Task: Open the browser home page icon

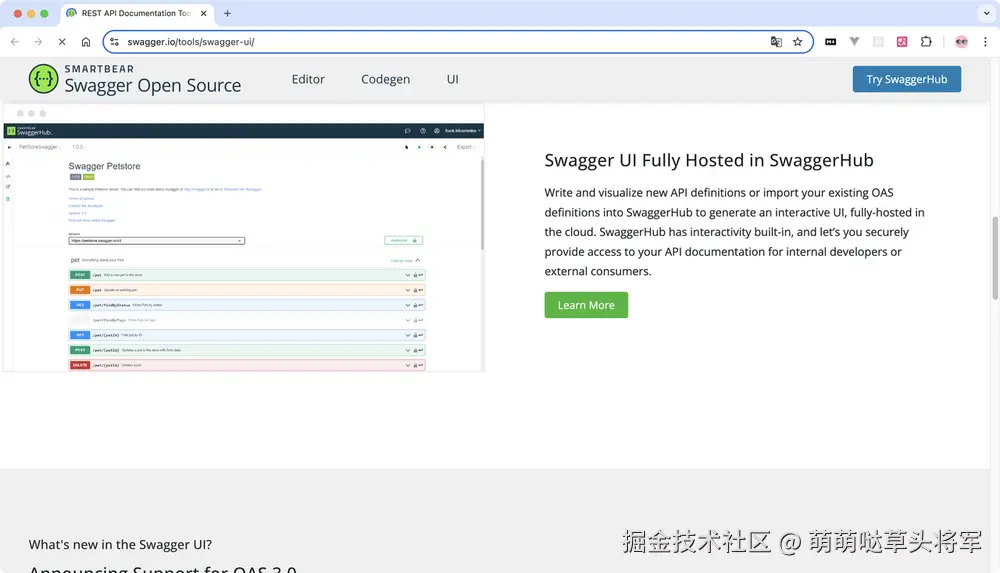Action: (85, 41)
